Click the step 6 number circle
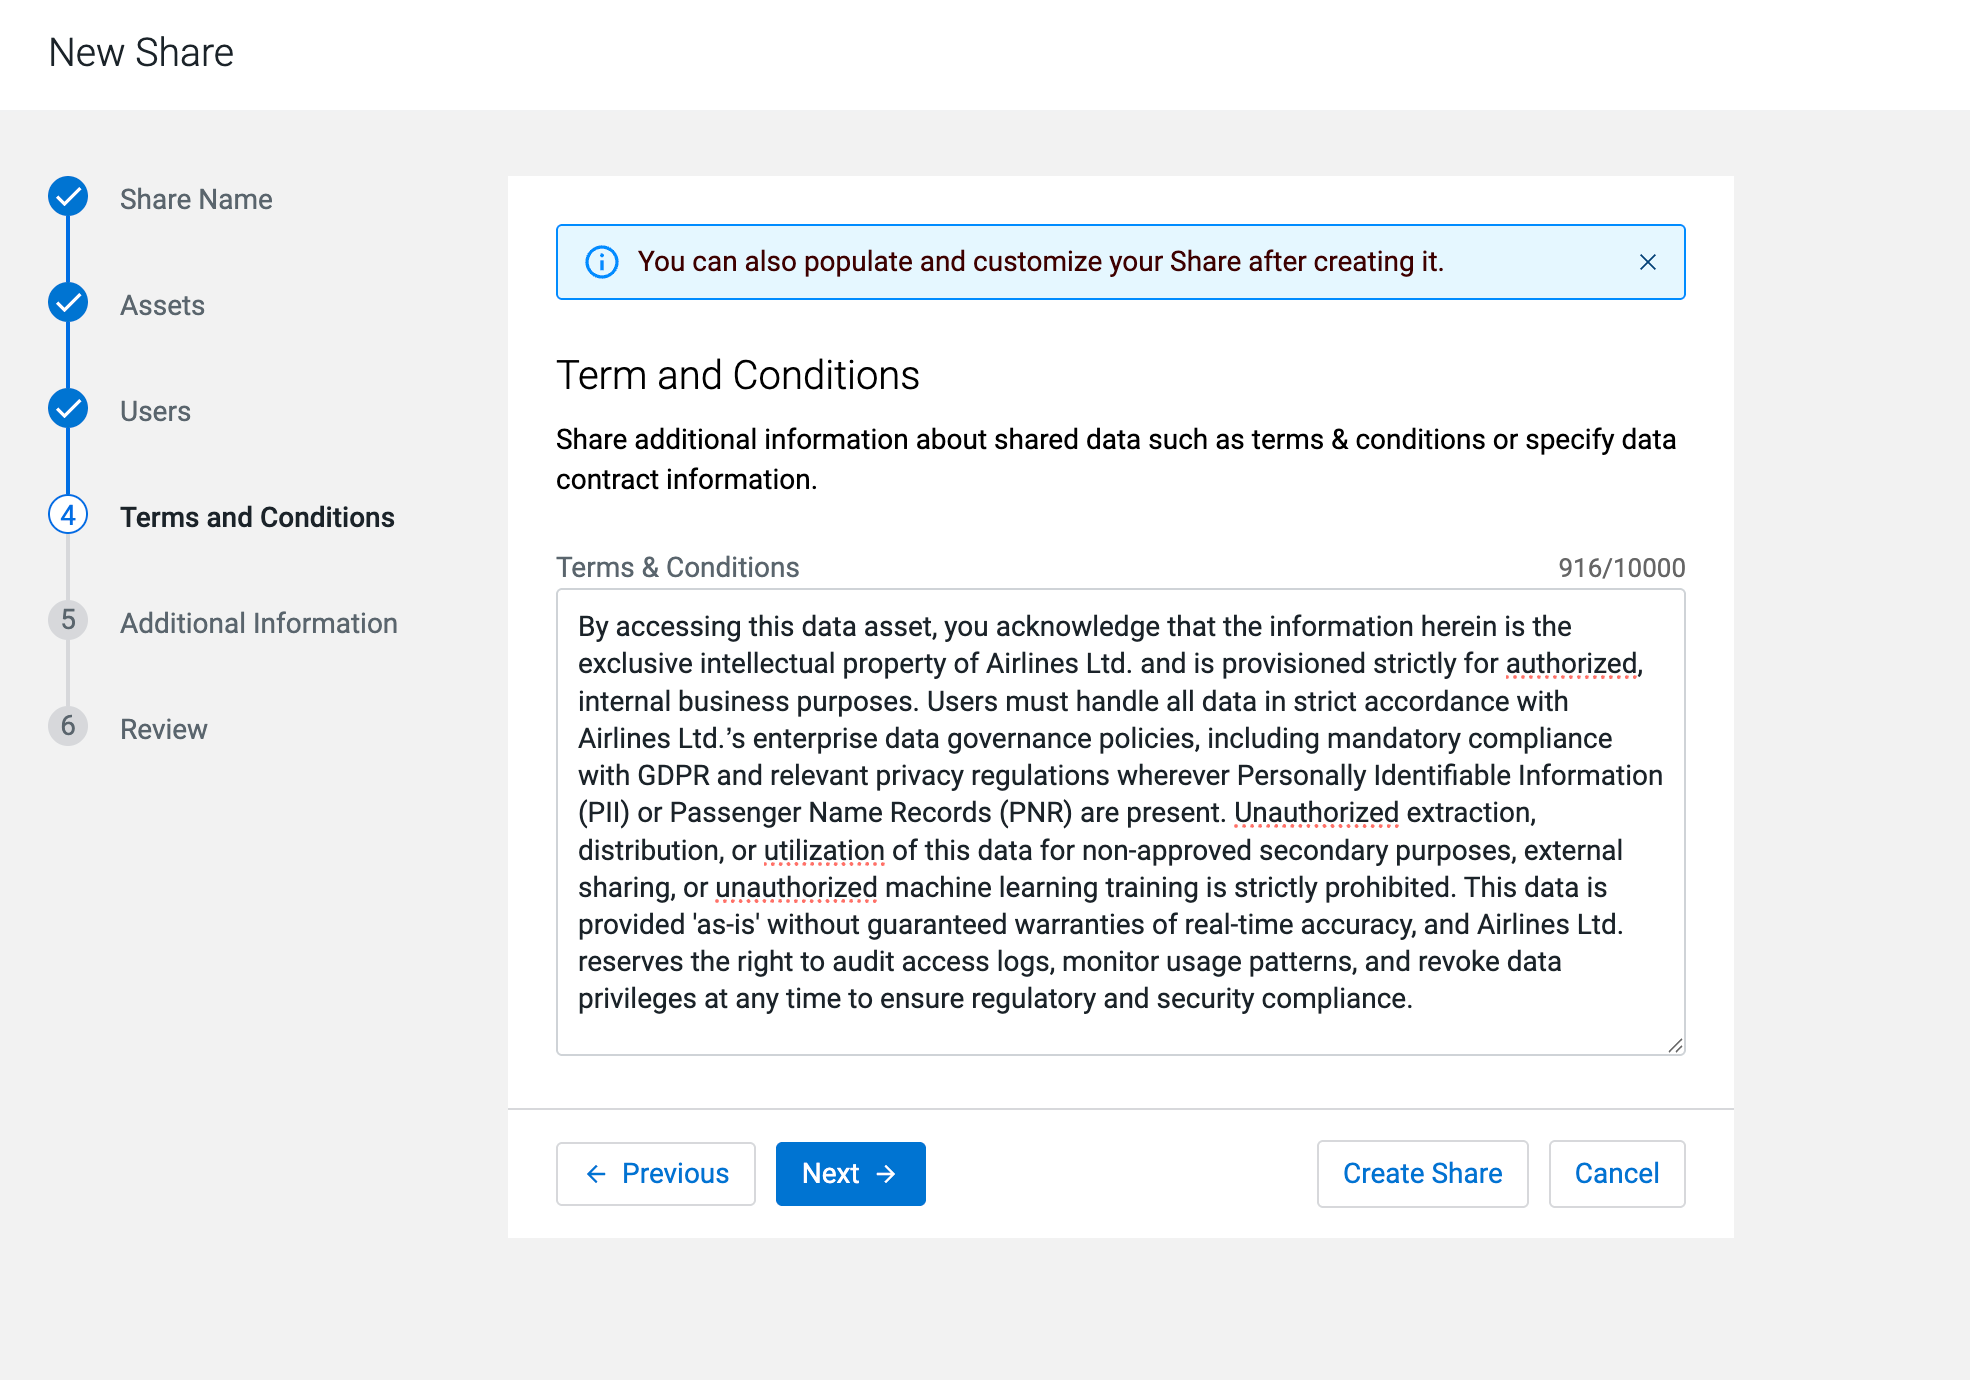1970x1380 pixels. pos(68,727)
